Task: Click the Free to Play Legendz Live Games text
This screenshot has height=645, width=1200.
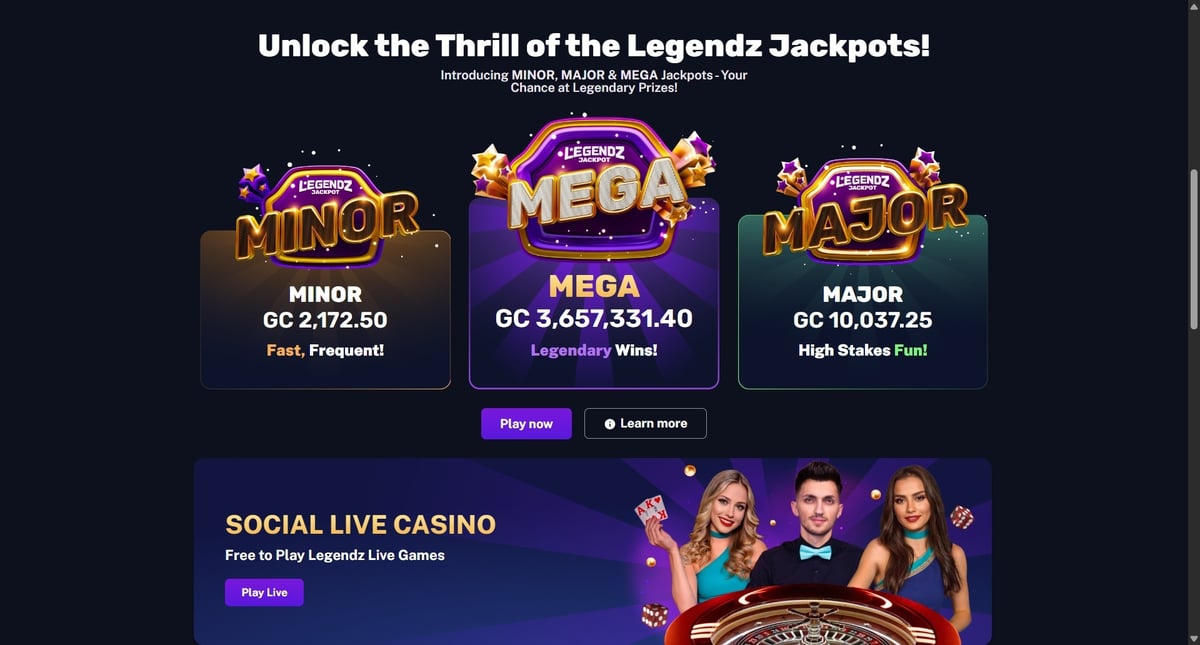Action: [335, 555]
